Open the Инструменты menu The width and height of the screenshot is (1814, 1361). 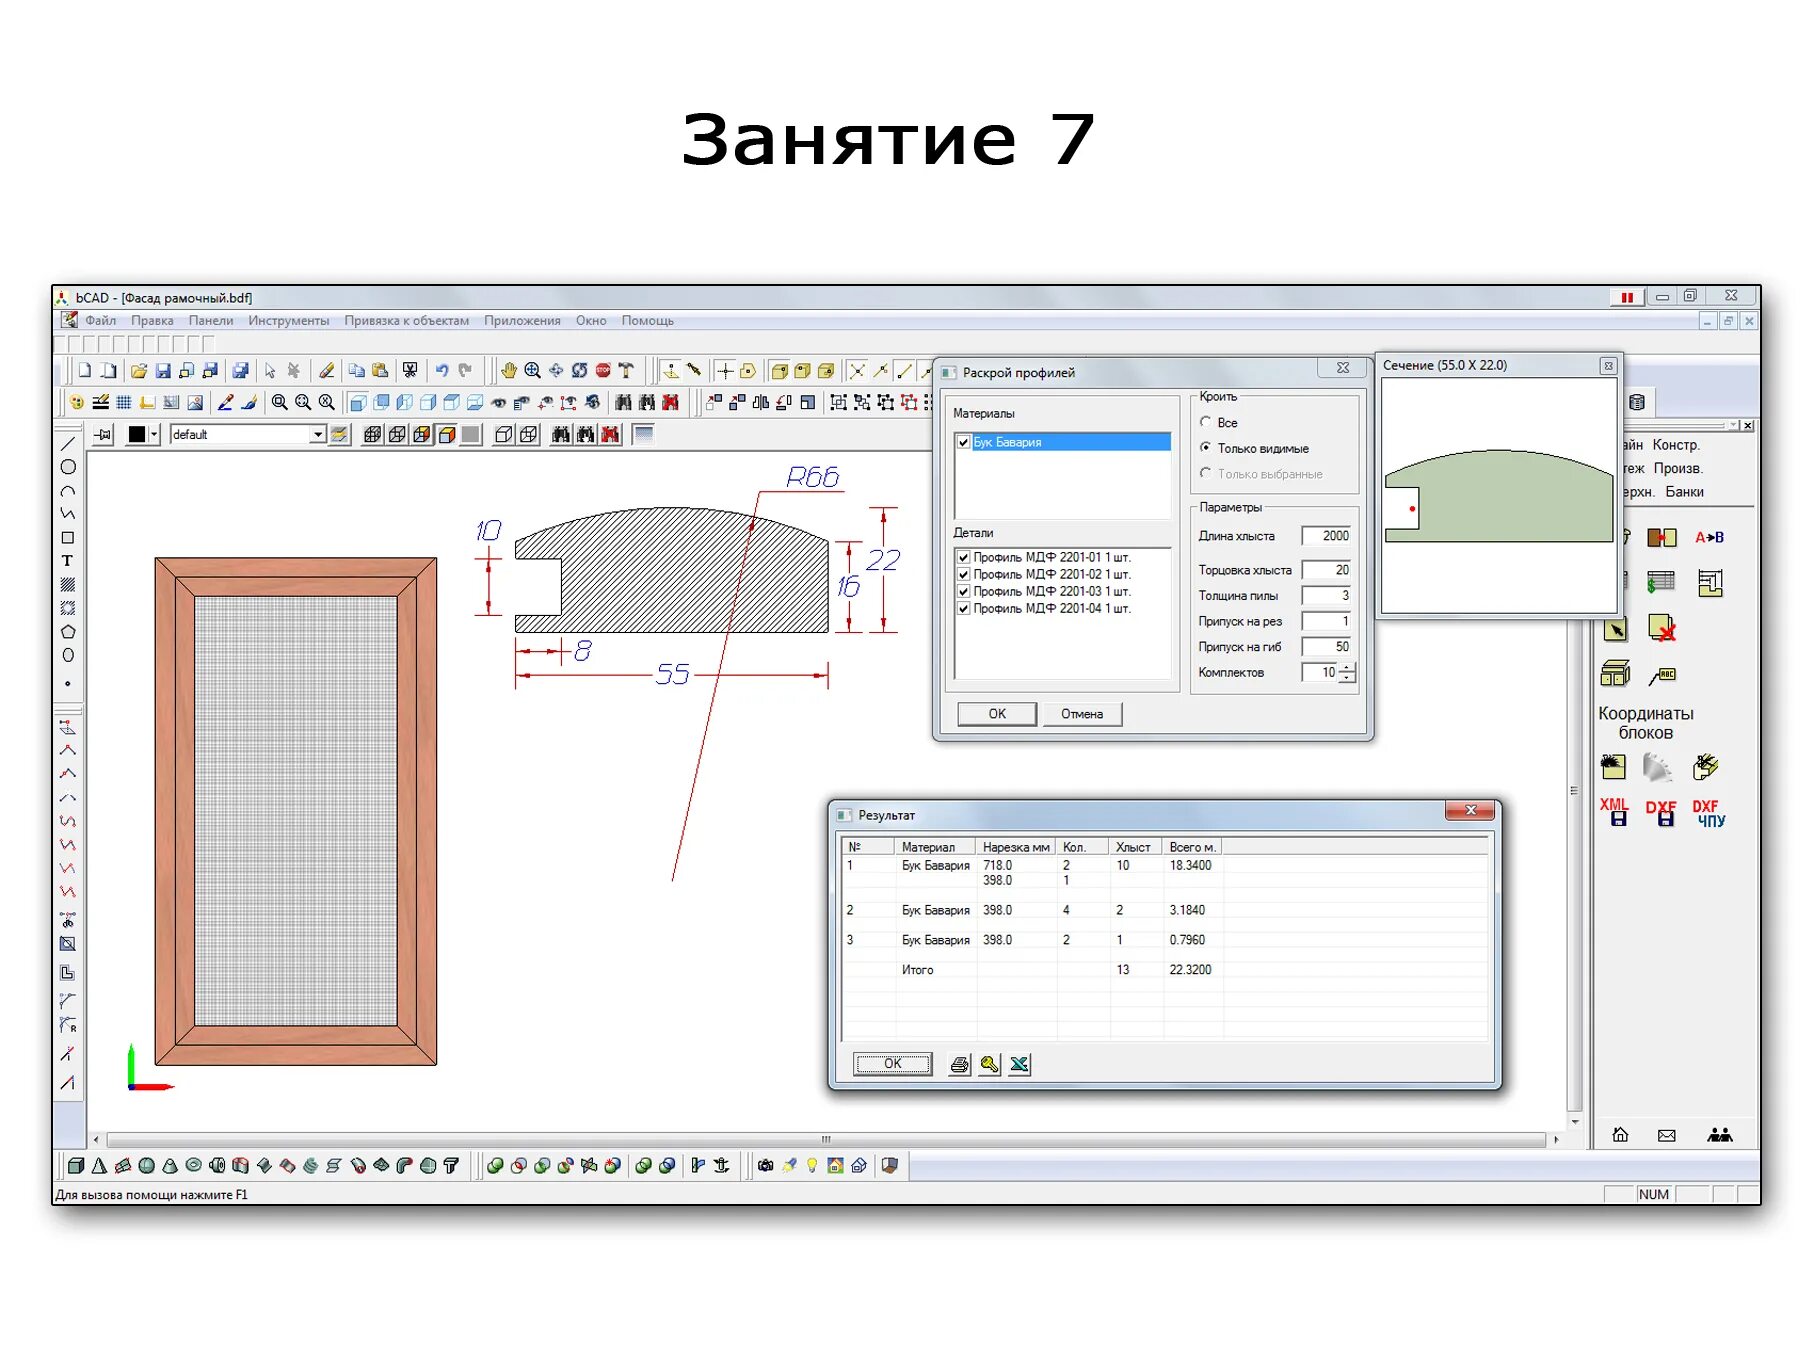tap(289, 321)
